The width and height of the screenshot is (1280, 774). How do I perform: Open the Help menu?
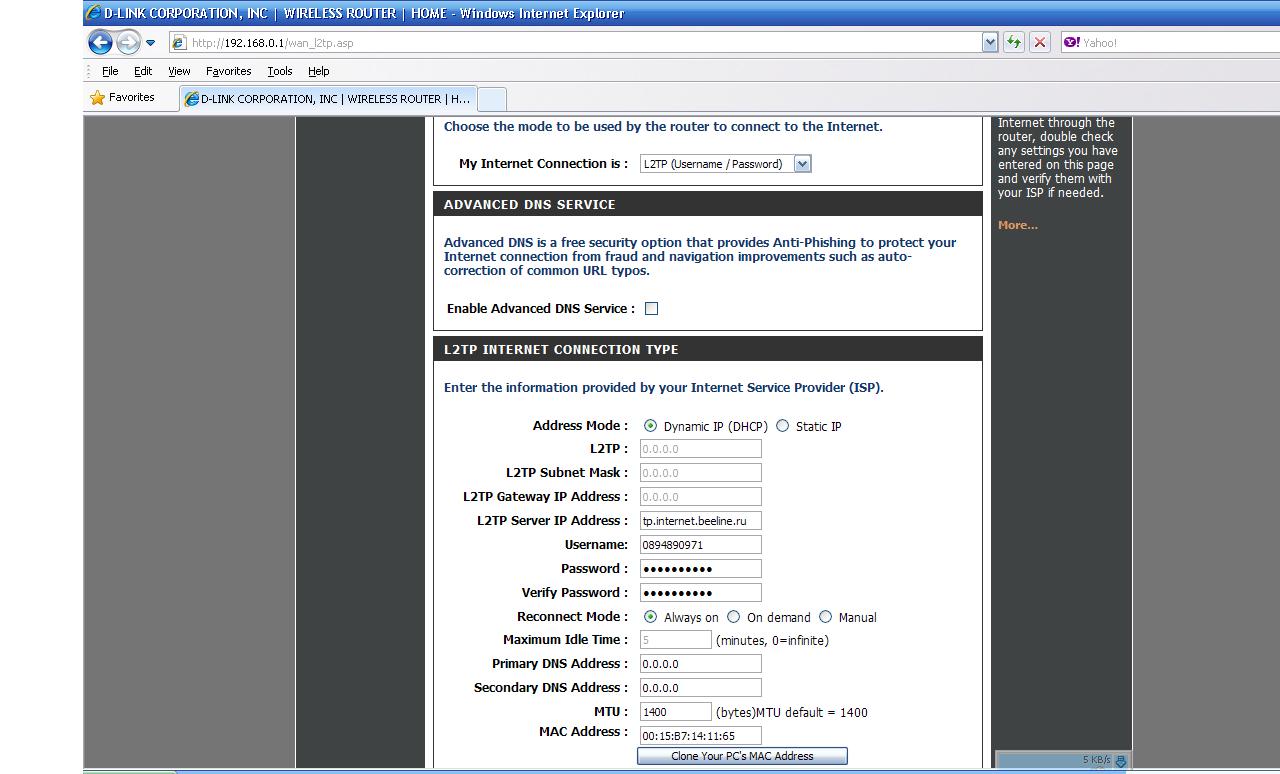(x=318, y=71)
